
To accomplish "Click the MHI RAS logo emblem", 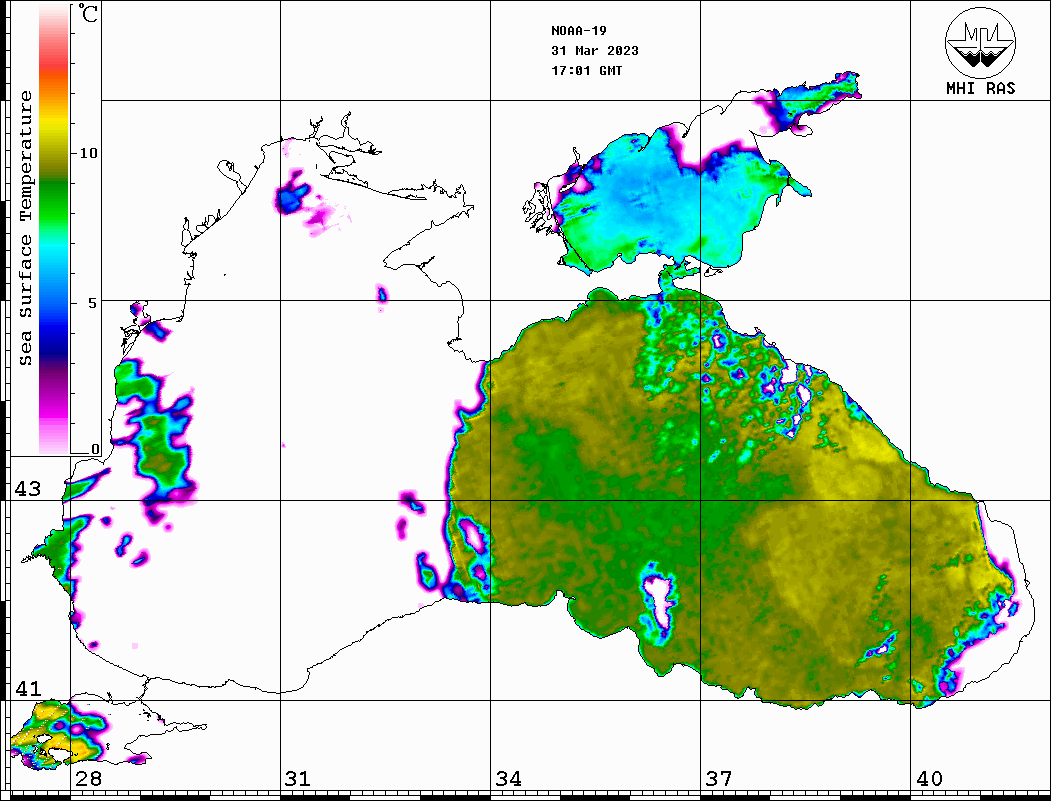I will tap(980, 42).
